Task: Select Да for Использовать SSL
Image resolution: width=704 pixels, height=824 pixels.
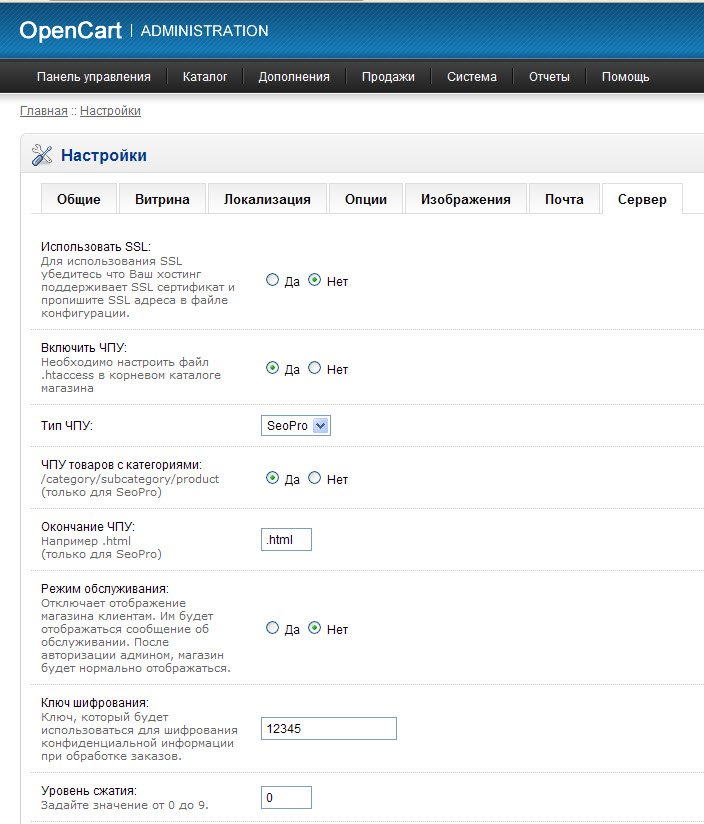Action: click(x=272, y=281)
